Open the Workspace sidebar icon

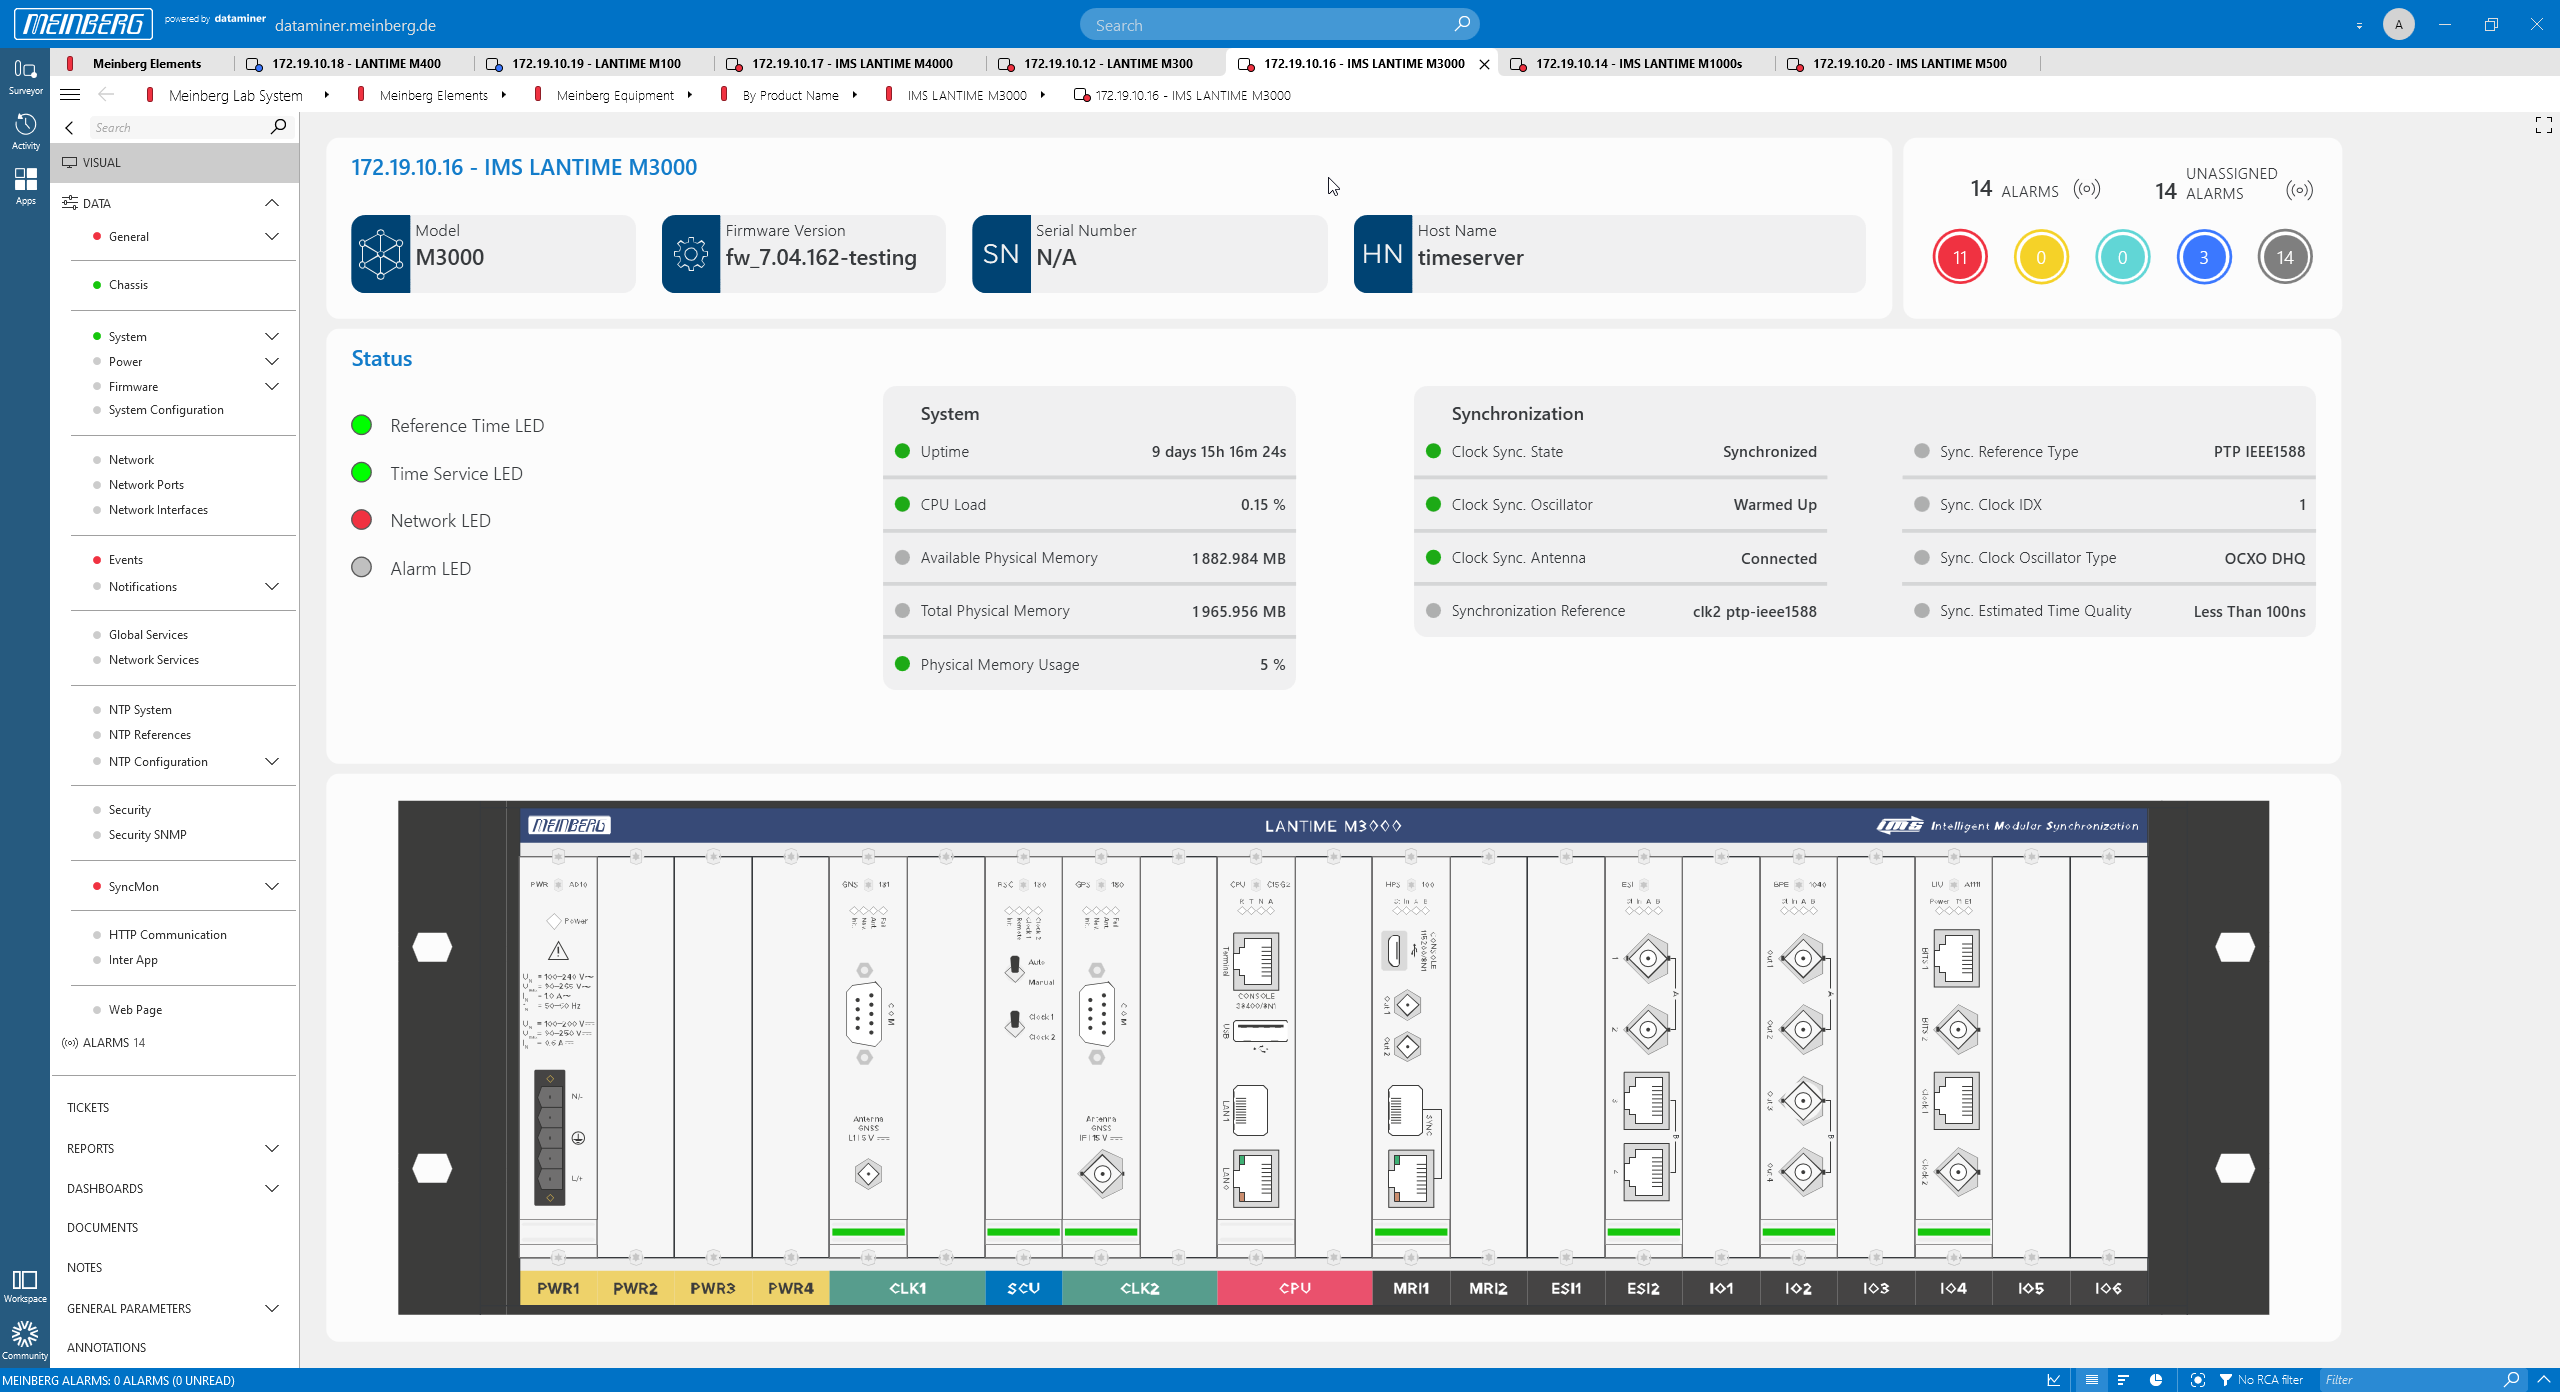(x=25, y=1286)
